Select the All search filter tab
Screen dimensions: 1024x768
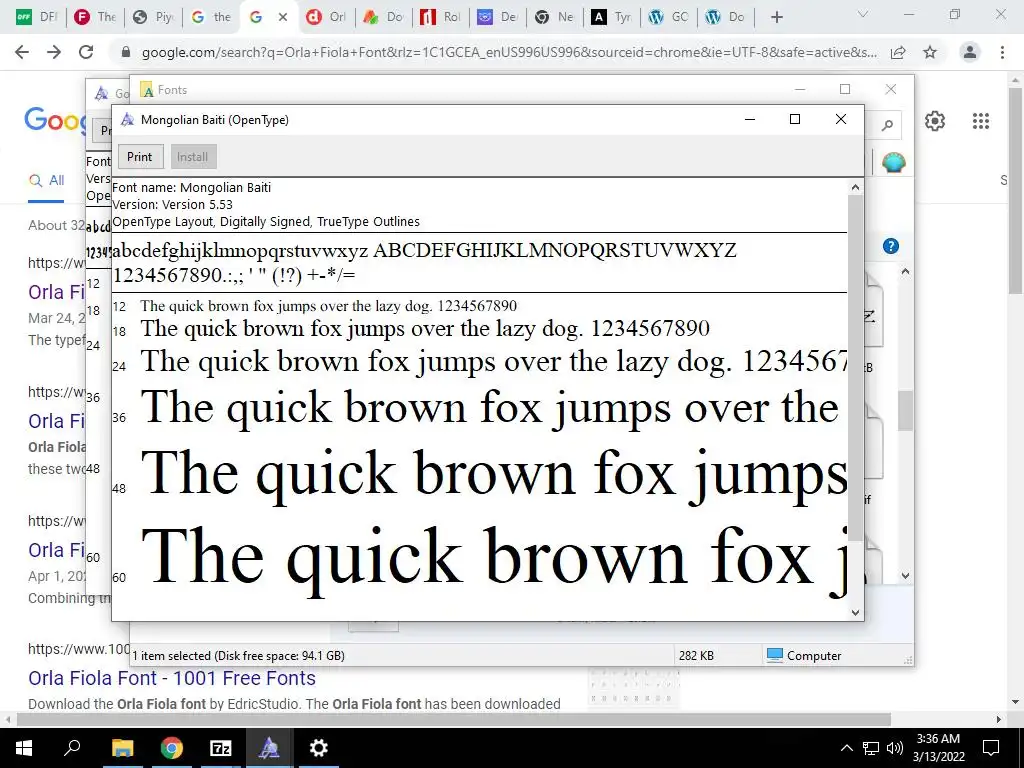click(46, 180)
